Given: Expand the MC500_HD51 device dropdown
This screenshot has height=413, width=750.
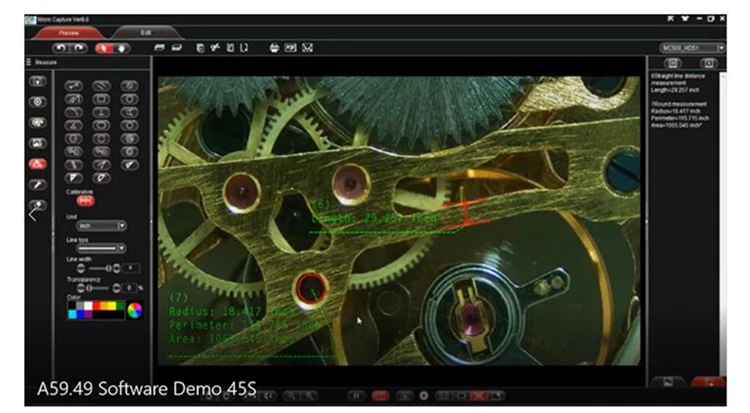Looking at the screenshot, I should (692, 47).
